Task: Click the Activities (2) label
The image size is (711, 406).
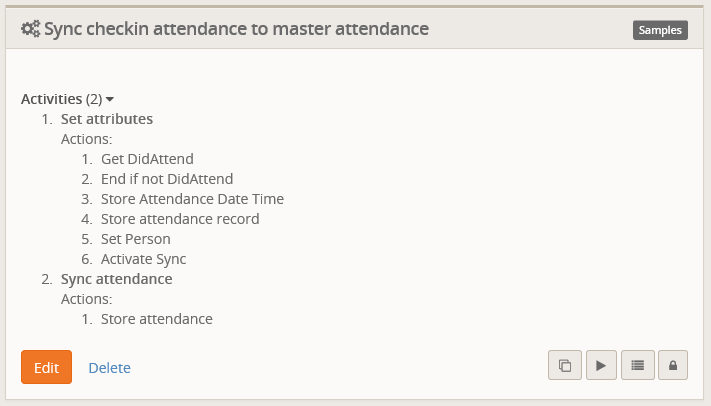Action: coord(62,99)
